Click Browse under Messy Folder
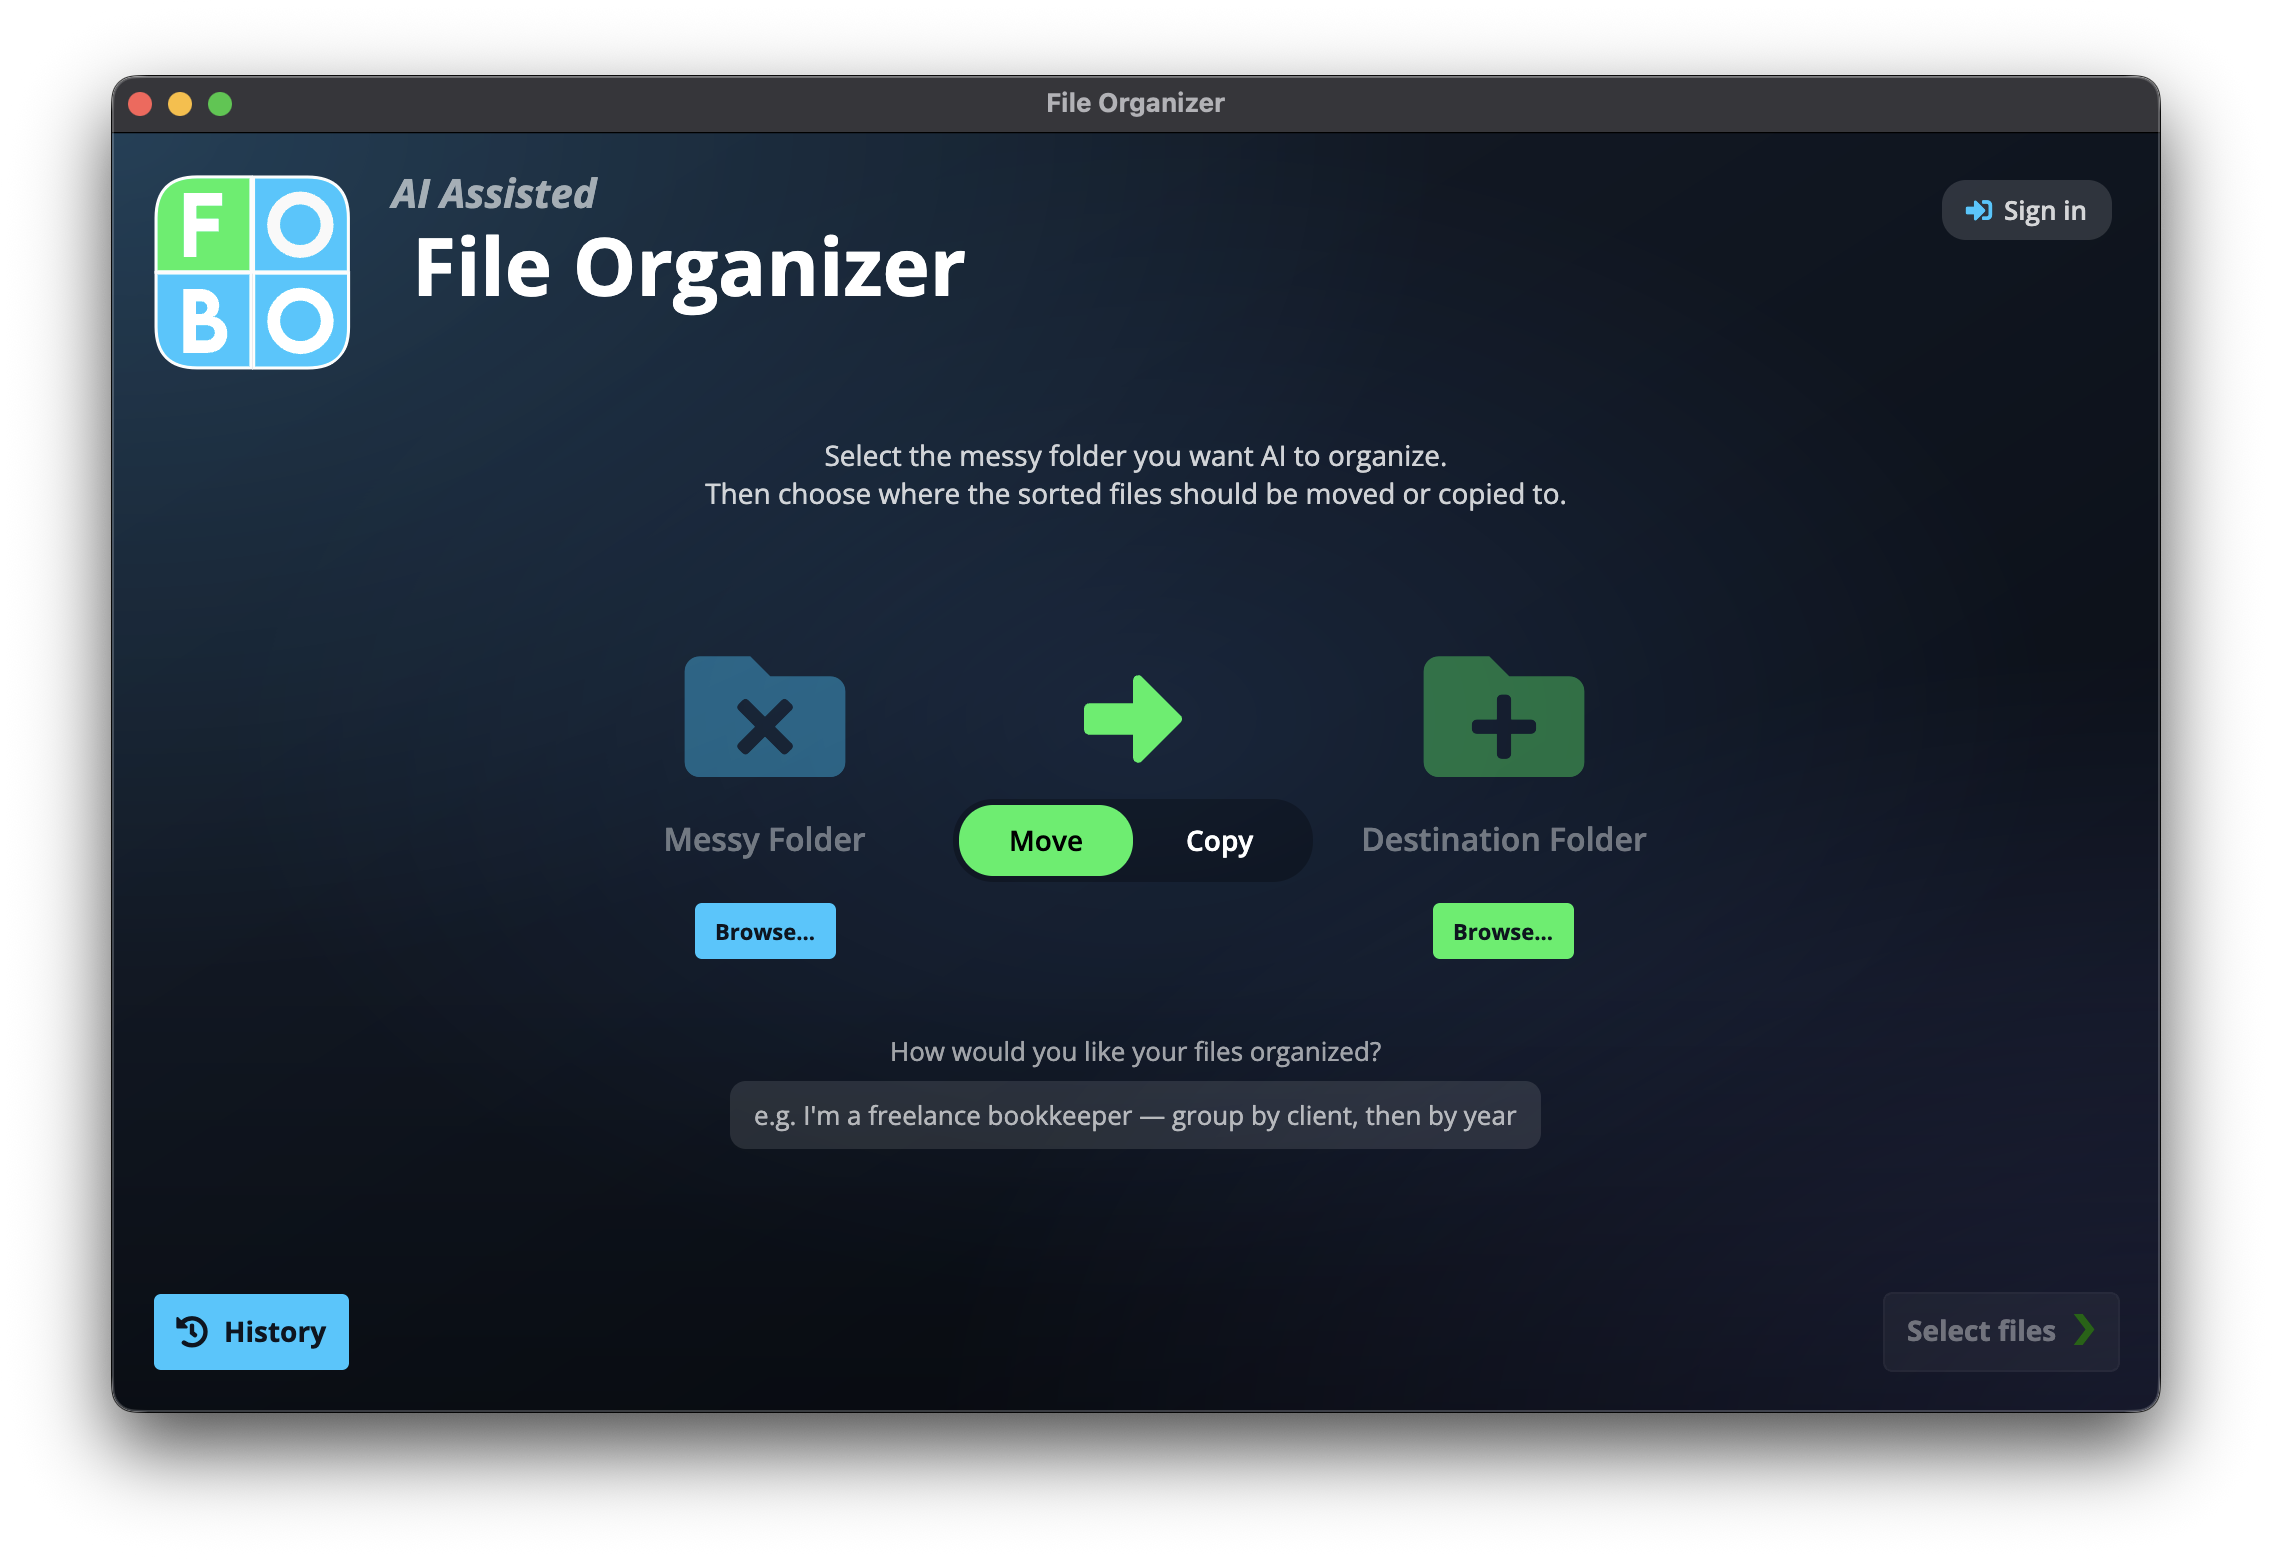The width and height of the screenshot is (2272, 1560). [x=764, y=930]
